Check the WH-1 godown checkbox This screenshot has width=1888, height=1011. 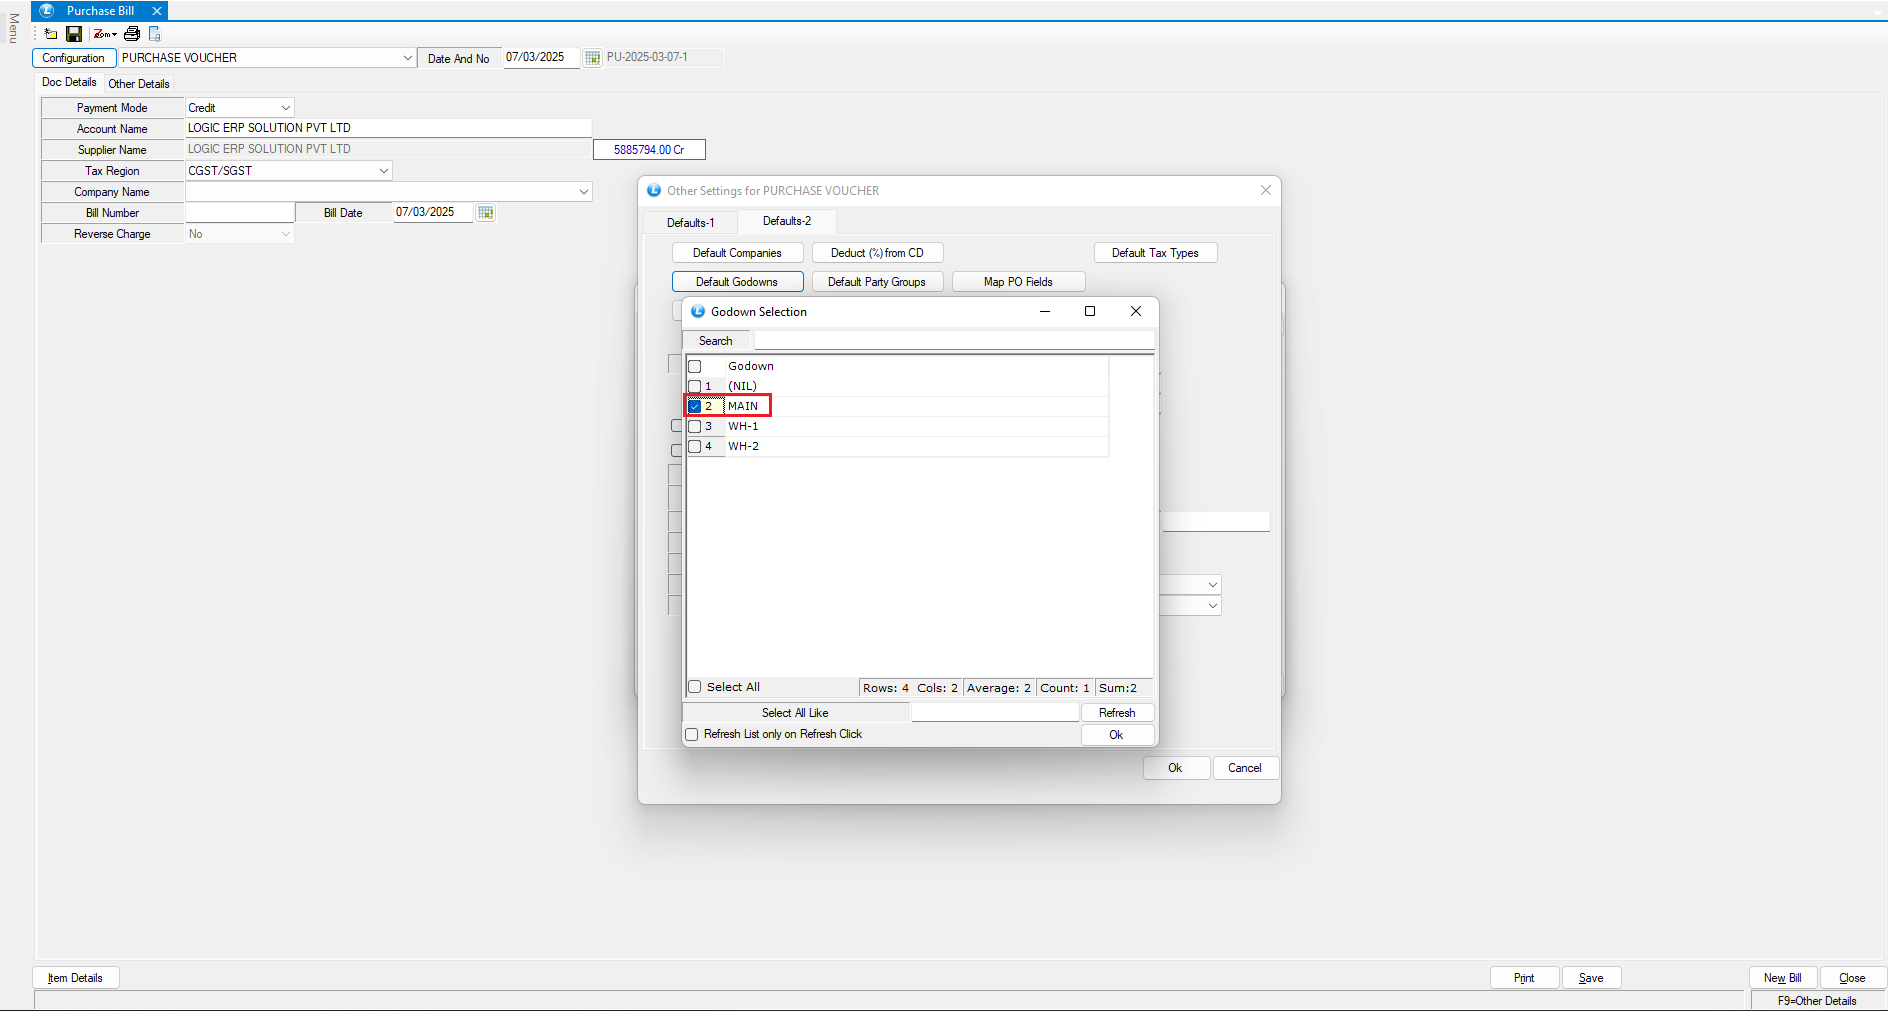[695, 426]
